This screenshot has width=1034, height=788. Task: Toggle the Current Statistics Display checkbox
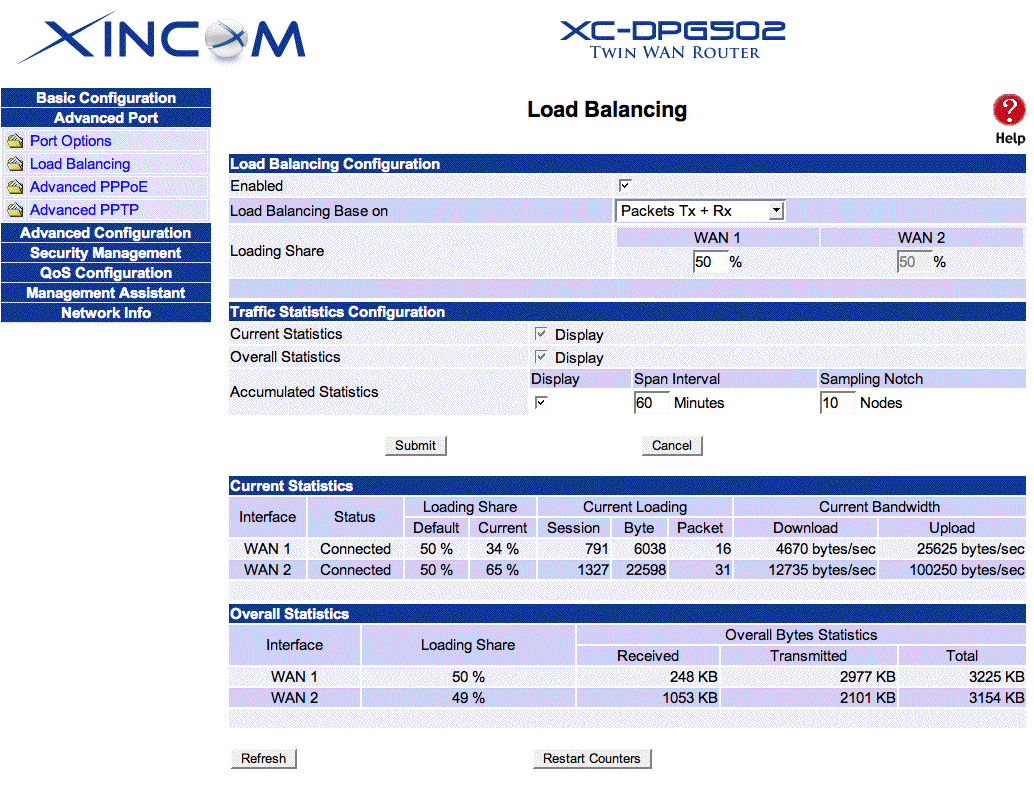point(541,334)
